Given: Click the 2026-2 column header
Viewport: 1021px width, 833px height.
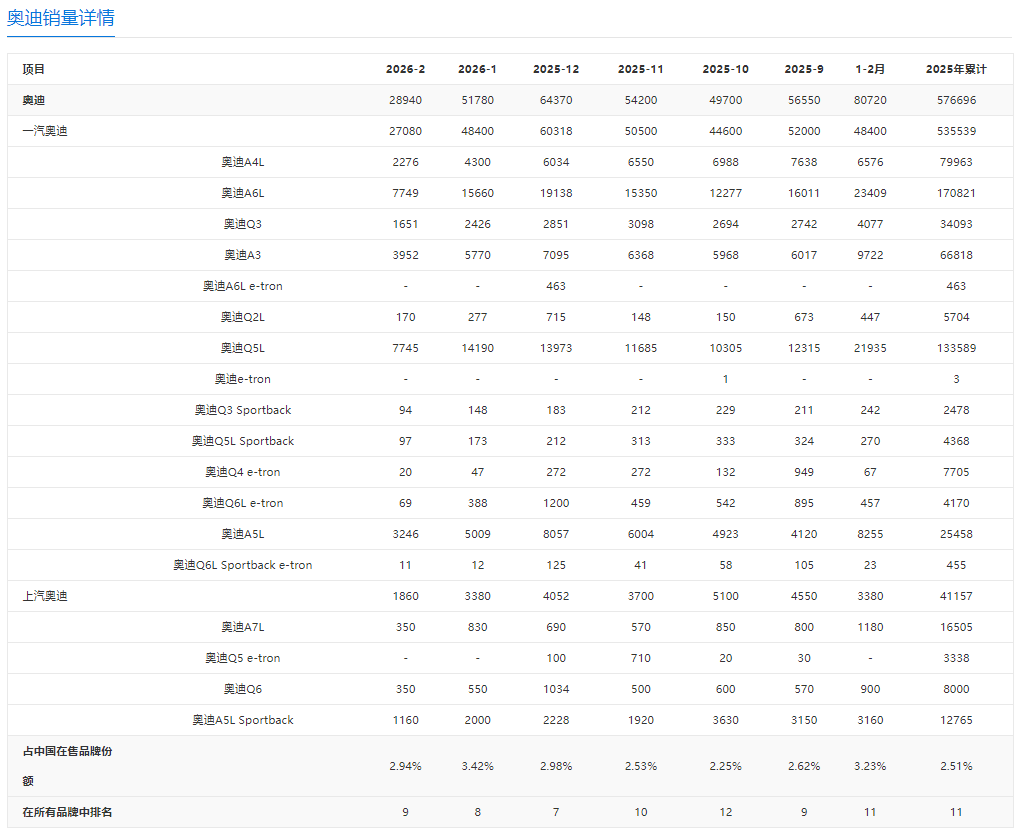Looking at the screenshot, I should pyautogui.click(x=405, y=69).
